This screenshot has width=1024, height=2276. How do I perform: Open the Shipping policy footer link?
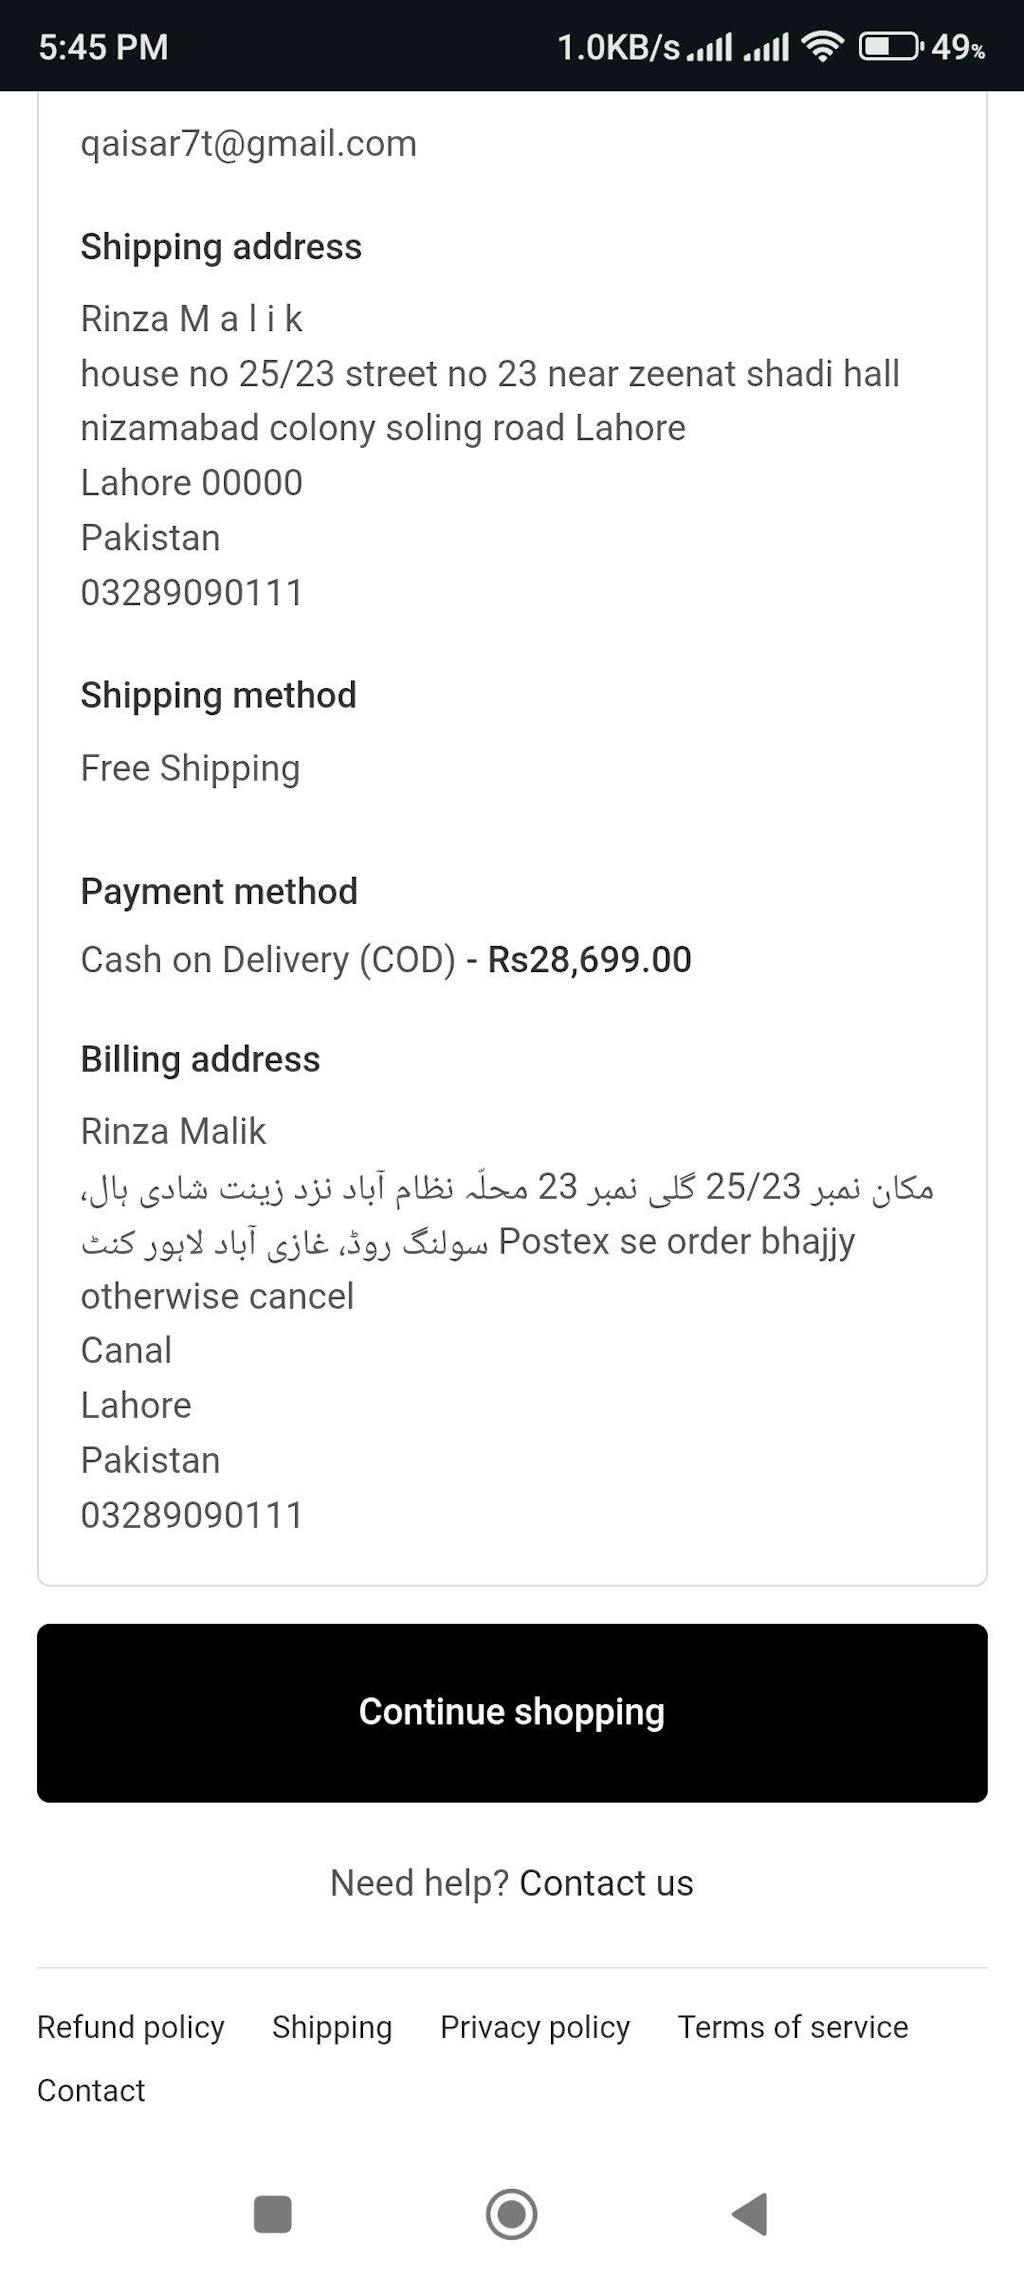click(x=332, y=2027)
